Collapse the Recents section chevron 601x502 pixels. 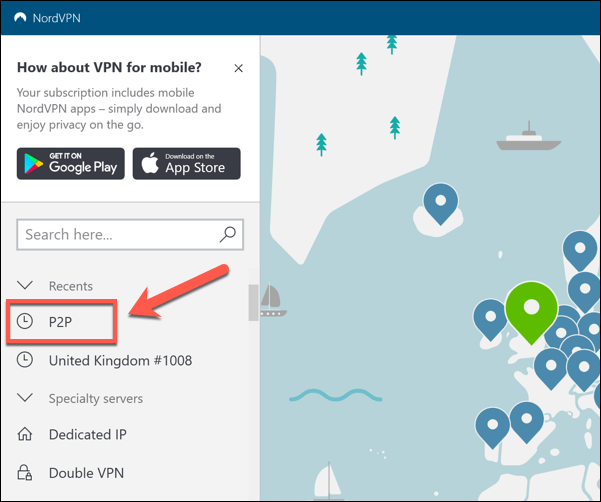pyautogui.click(x=25, y=285)
